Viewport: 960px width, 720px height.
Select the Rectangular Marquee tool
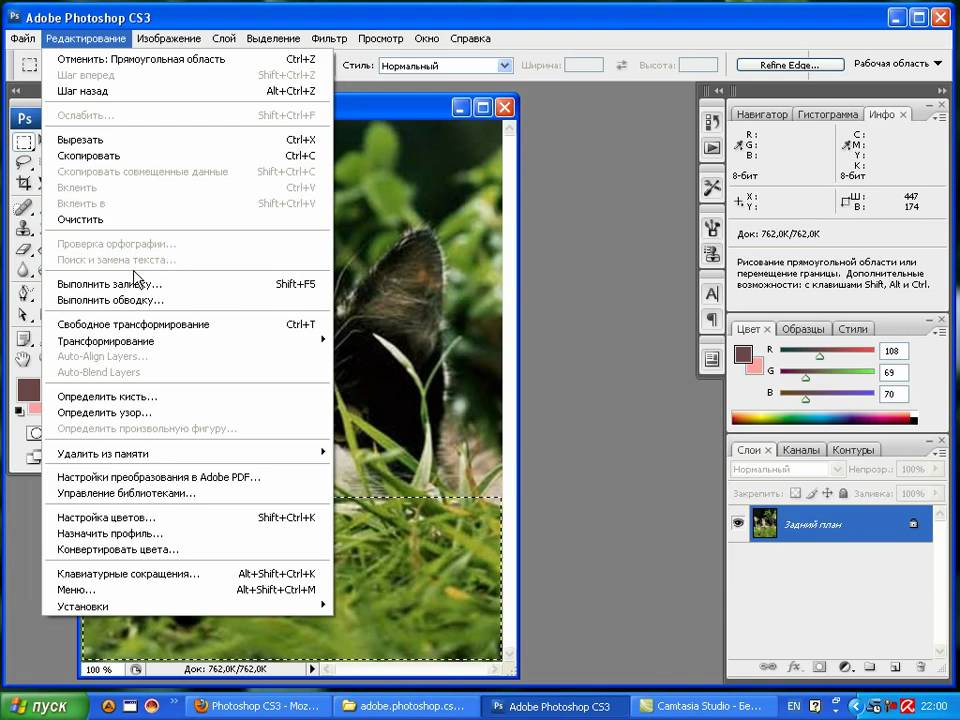pos(24,142)
